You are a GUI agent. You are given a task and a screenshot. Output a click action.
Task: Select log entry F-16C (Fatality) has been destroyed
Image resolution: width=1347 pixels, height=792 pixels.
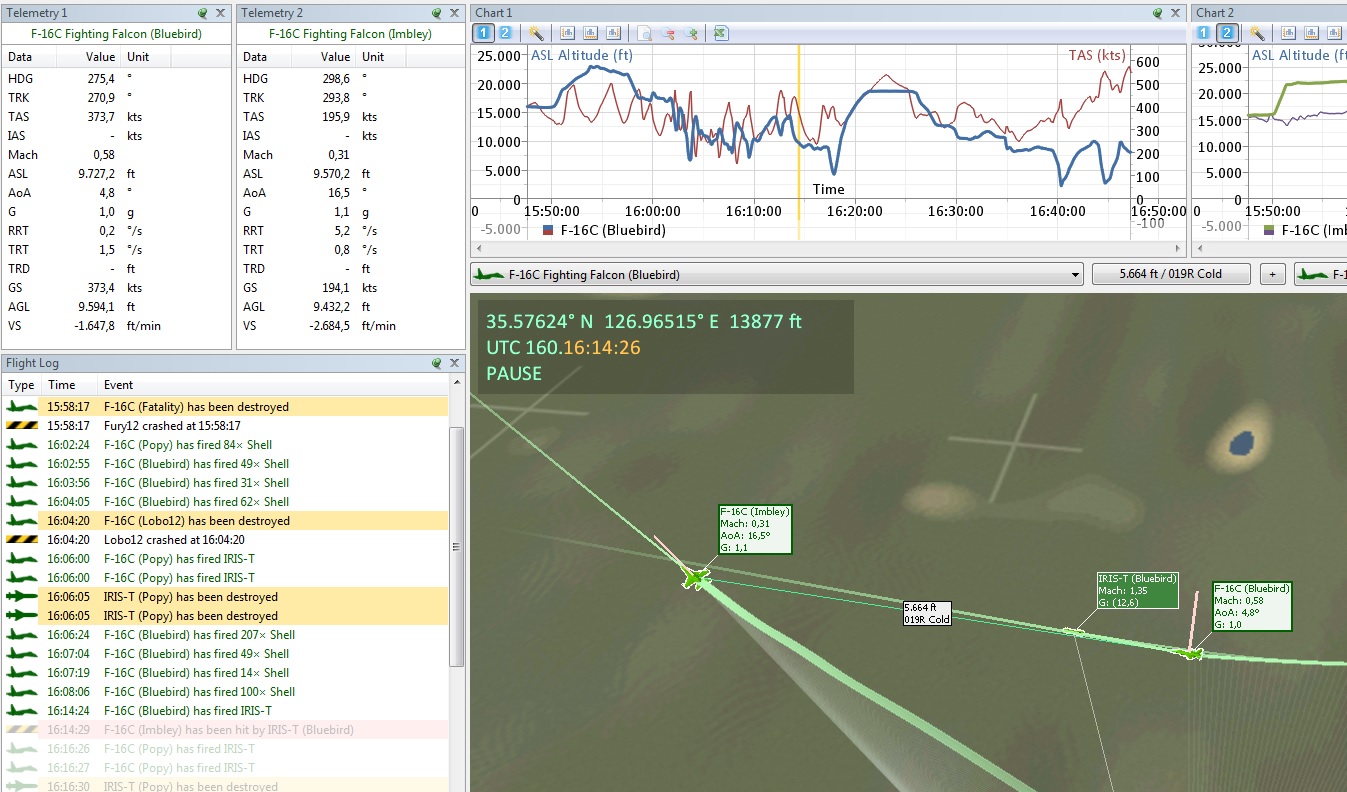point(225,407)
